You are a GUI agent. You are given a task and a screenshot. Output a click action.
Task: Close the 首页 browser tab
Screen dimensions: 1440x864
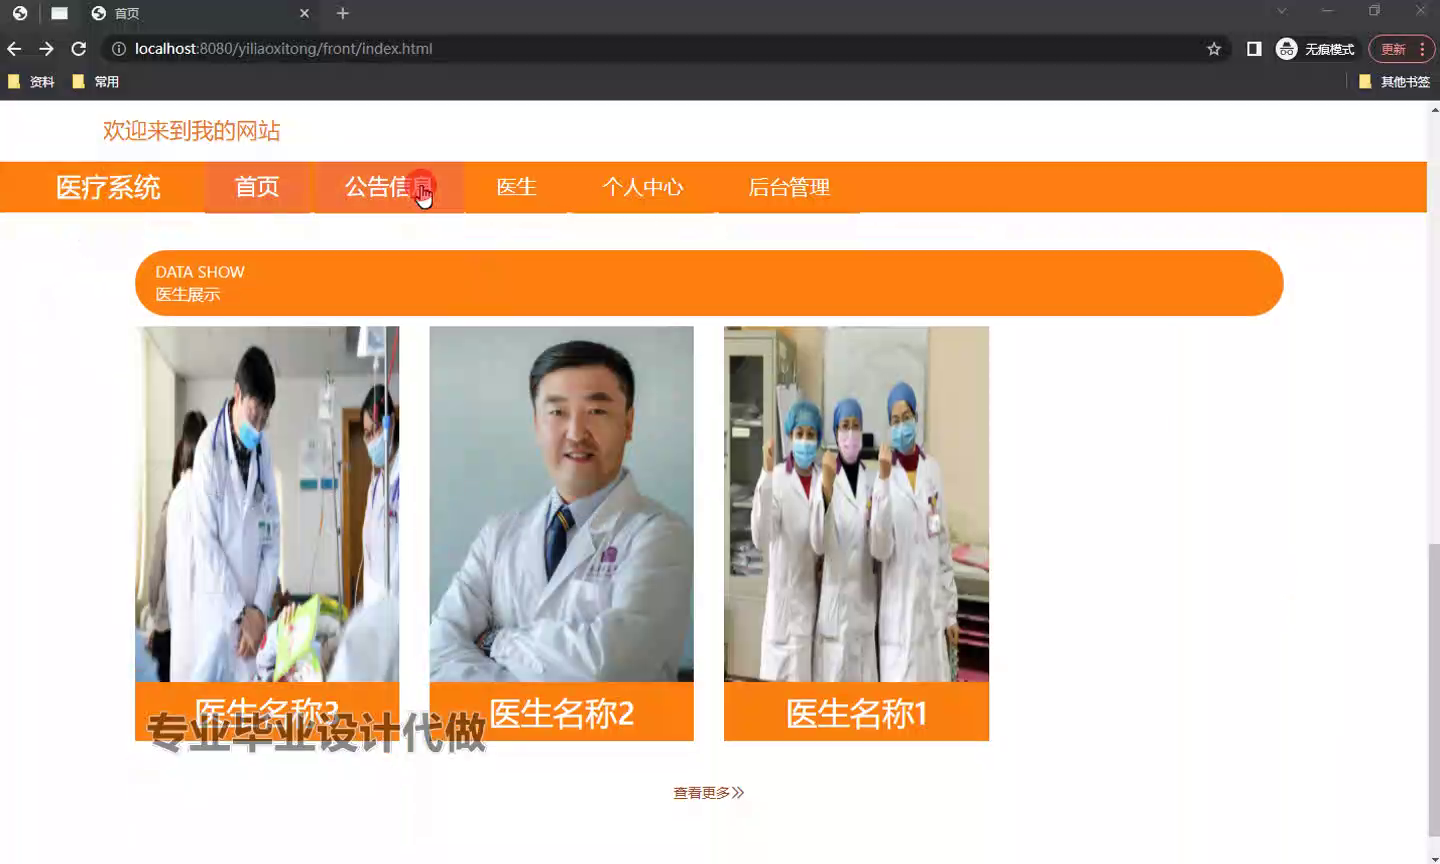pos(304,13)
